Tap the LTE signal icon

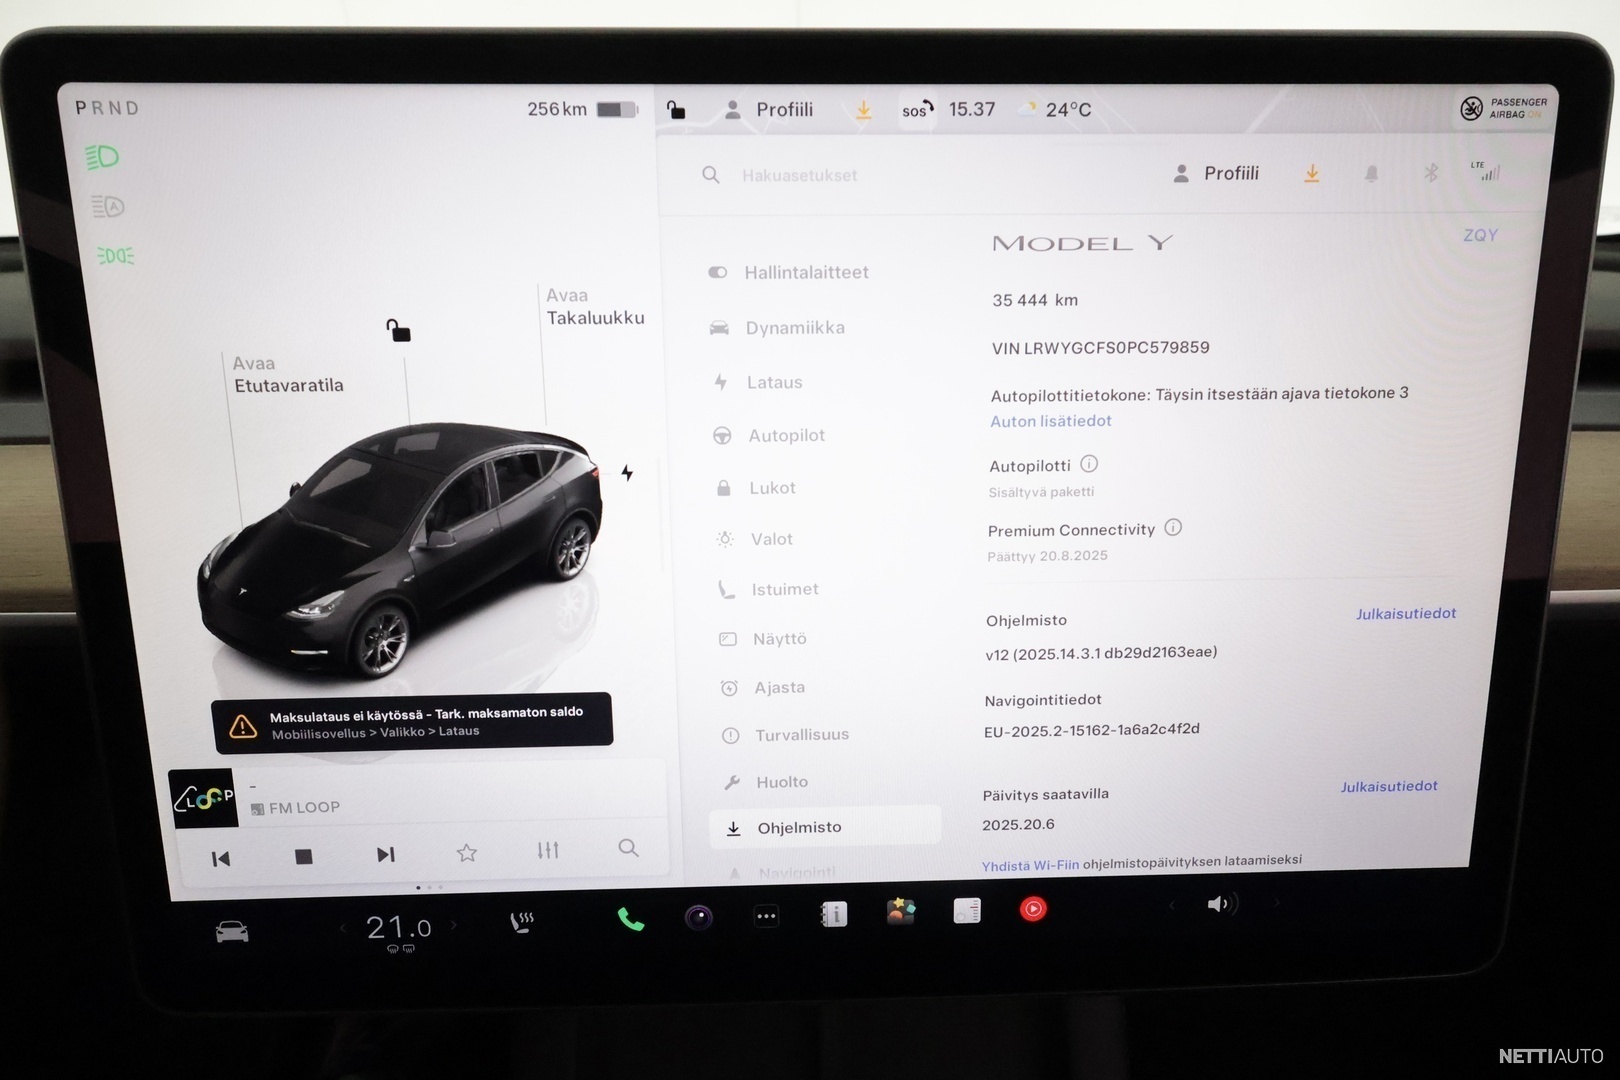(1486, 171)
